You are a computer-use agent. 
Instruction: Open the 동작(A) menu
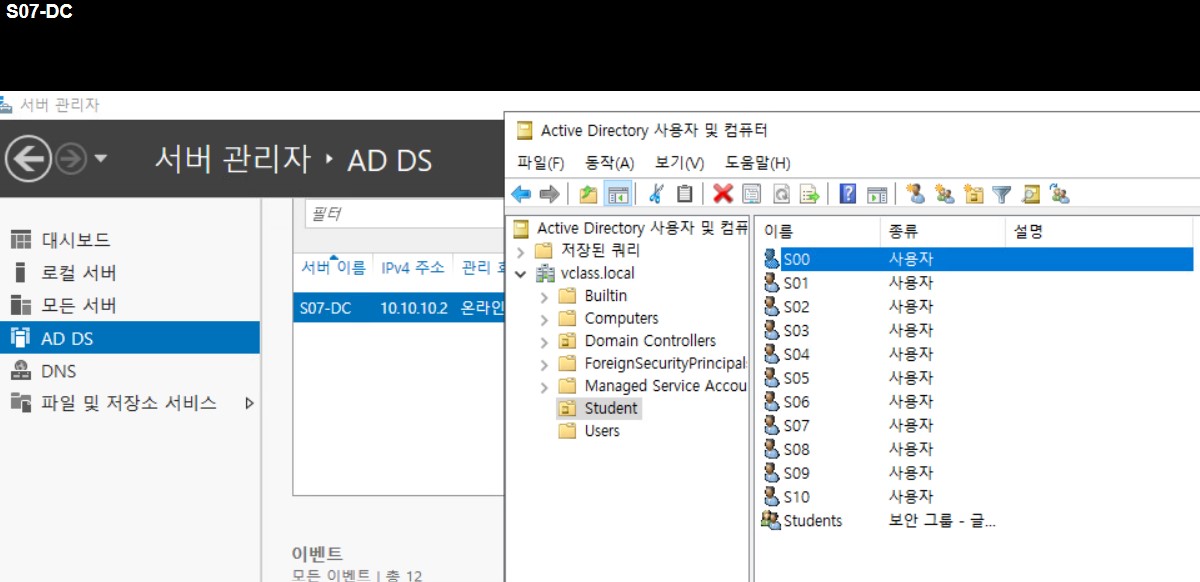[610, 163]
